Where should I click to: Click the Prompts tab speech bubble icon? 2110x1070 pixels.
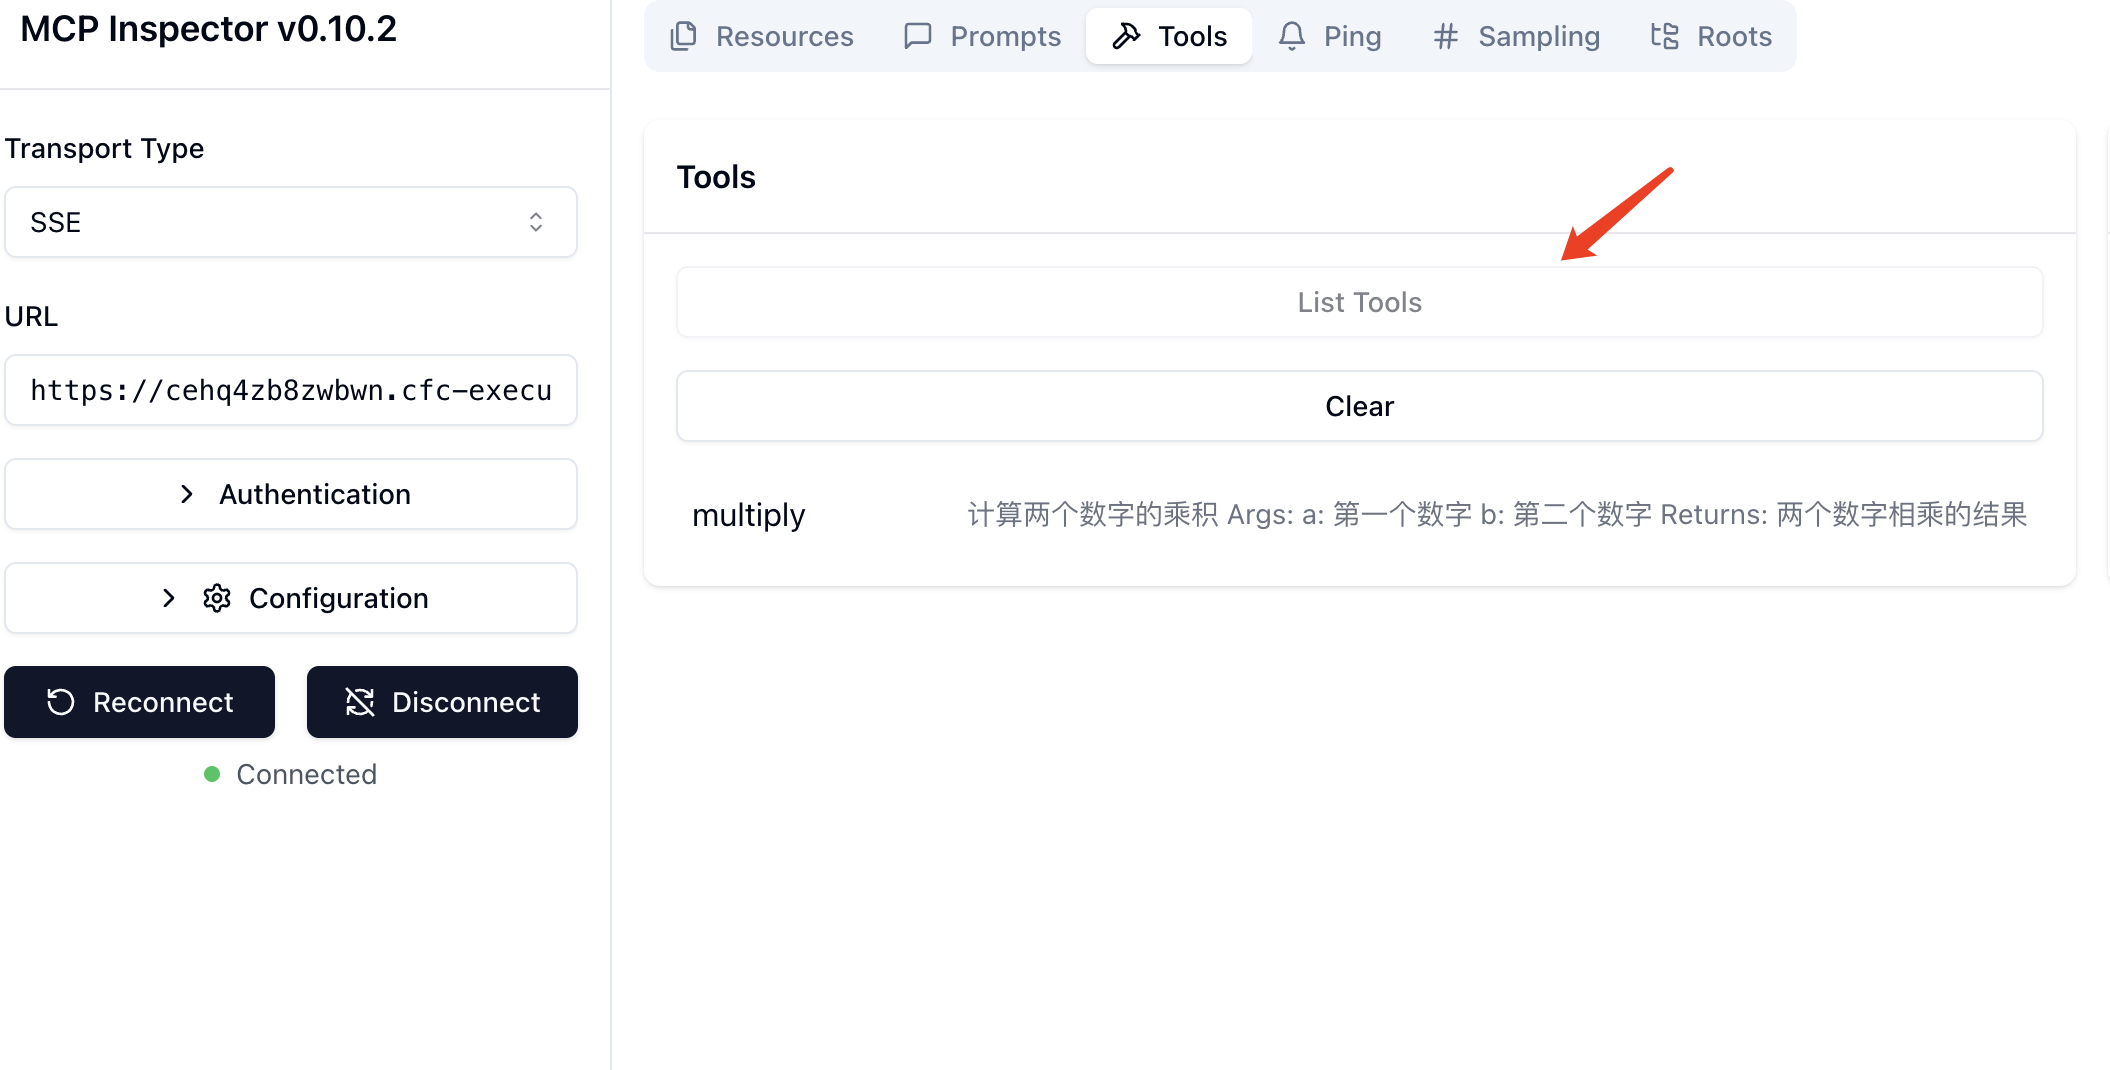917,36
